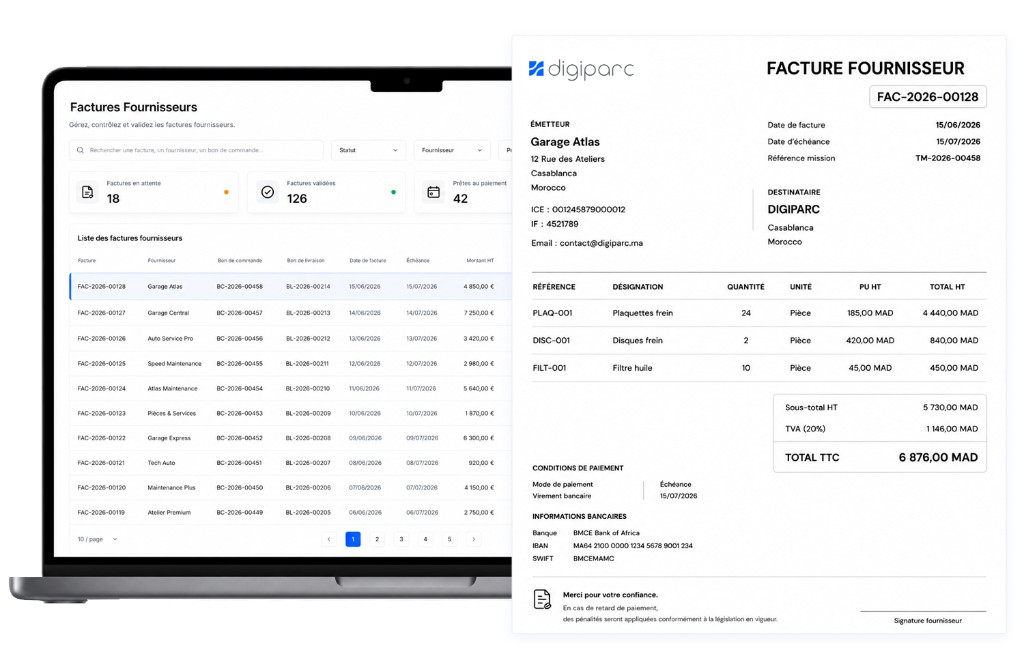Viewport: 1024px width, 669px height.
Task: Select page 3 in pagination
Action: tap(401, 540)
